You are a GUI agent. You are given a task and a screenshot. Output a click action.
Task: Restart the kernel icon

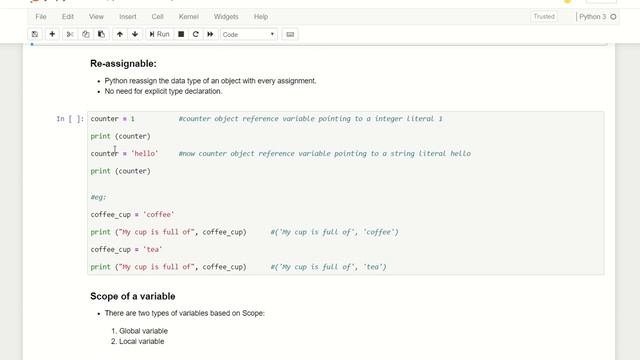tap(196, 34)
